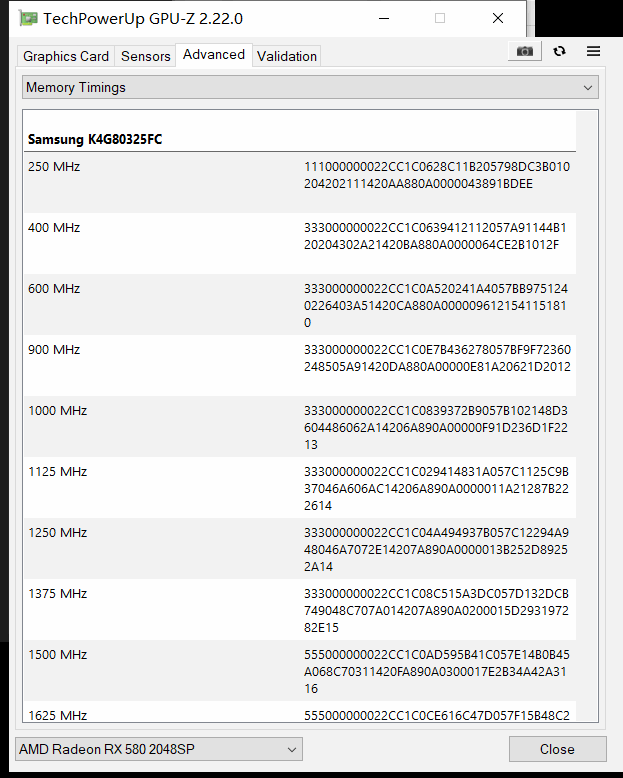Image resolution: width=623 pixels, height=778 pixels.
Task: Click the GPU-Z title bar app icon
Action: coord(28,19)
